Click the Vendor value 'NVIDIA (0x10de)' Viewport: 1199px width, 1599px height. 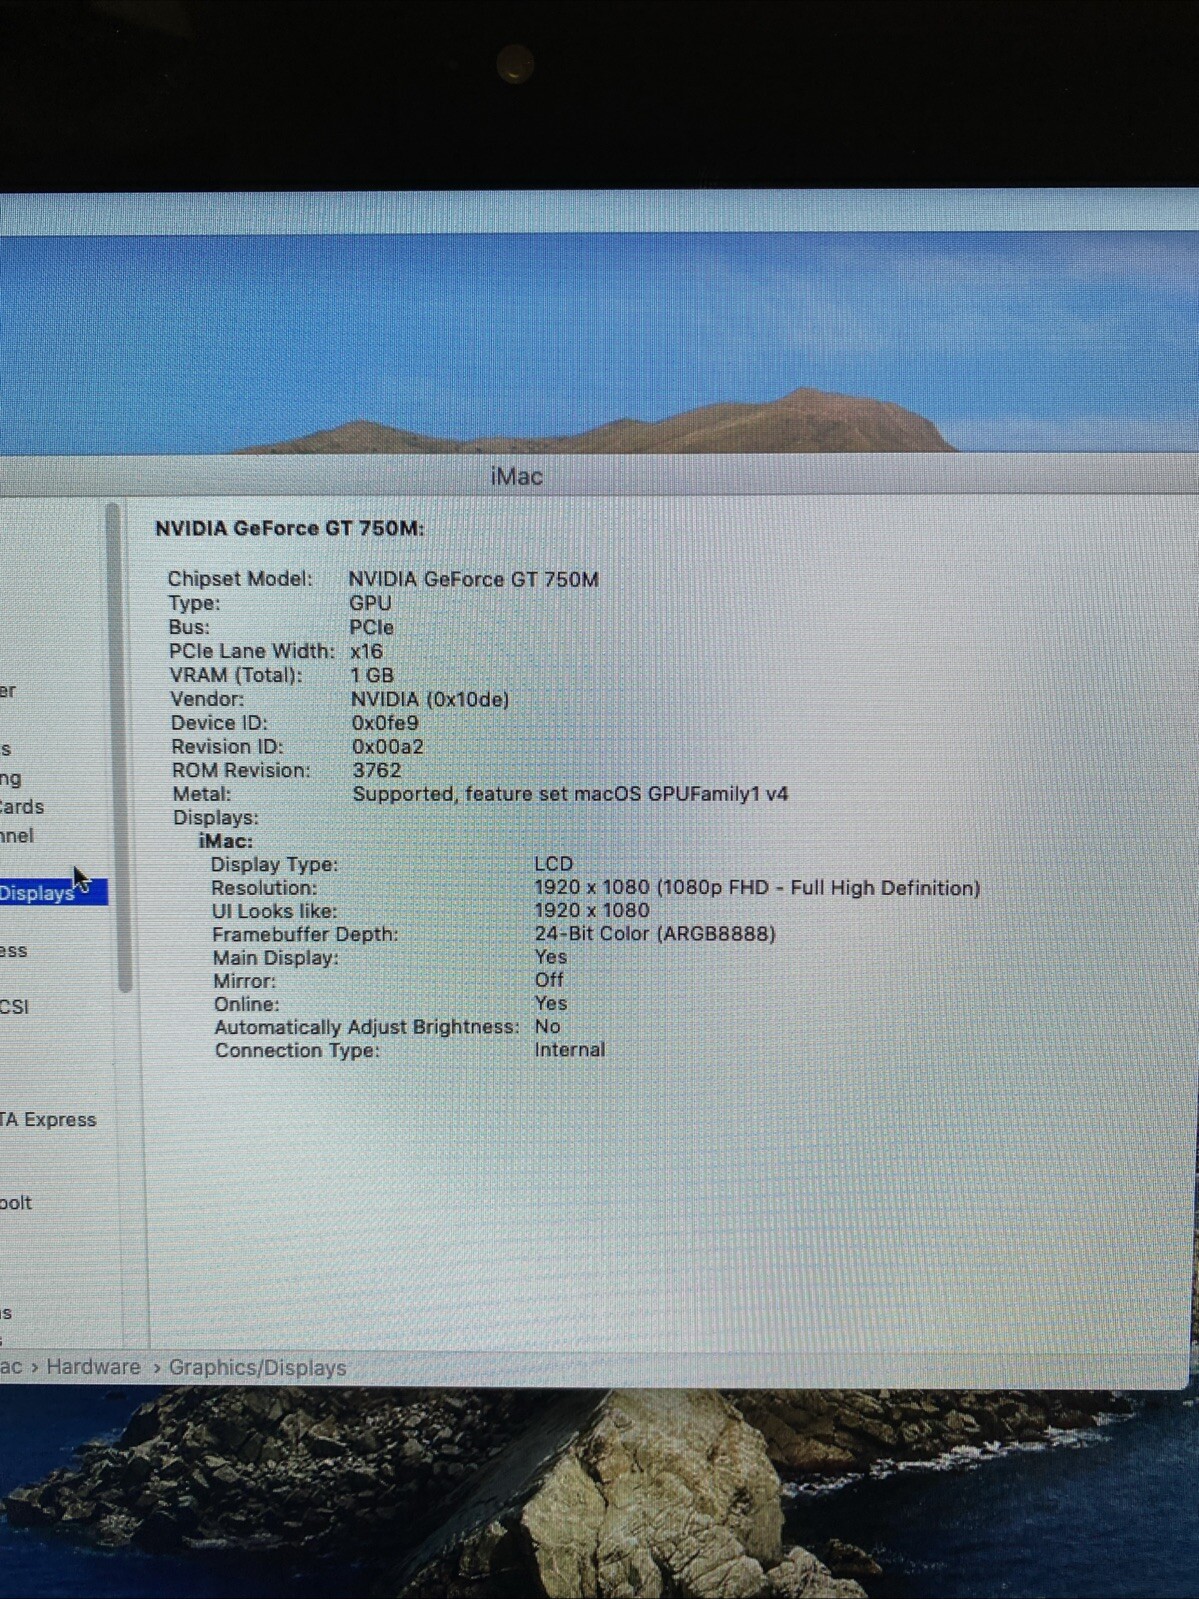(x=430, y=699)
